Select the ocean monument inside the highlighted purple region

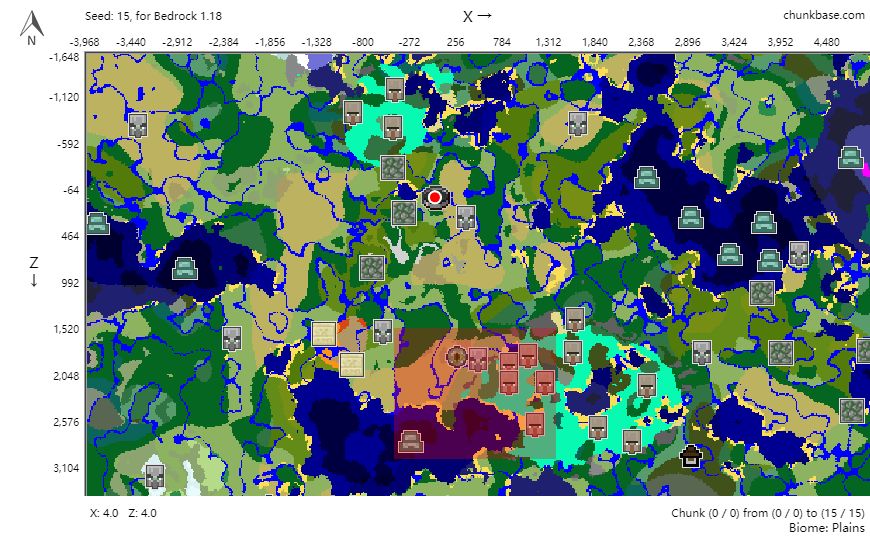[x=411, y=441]
